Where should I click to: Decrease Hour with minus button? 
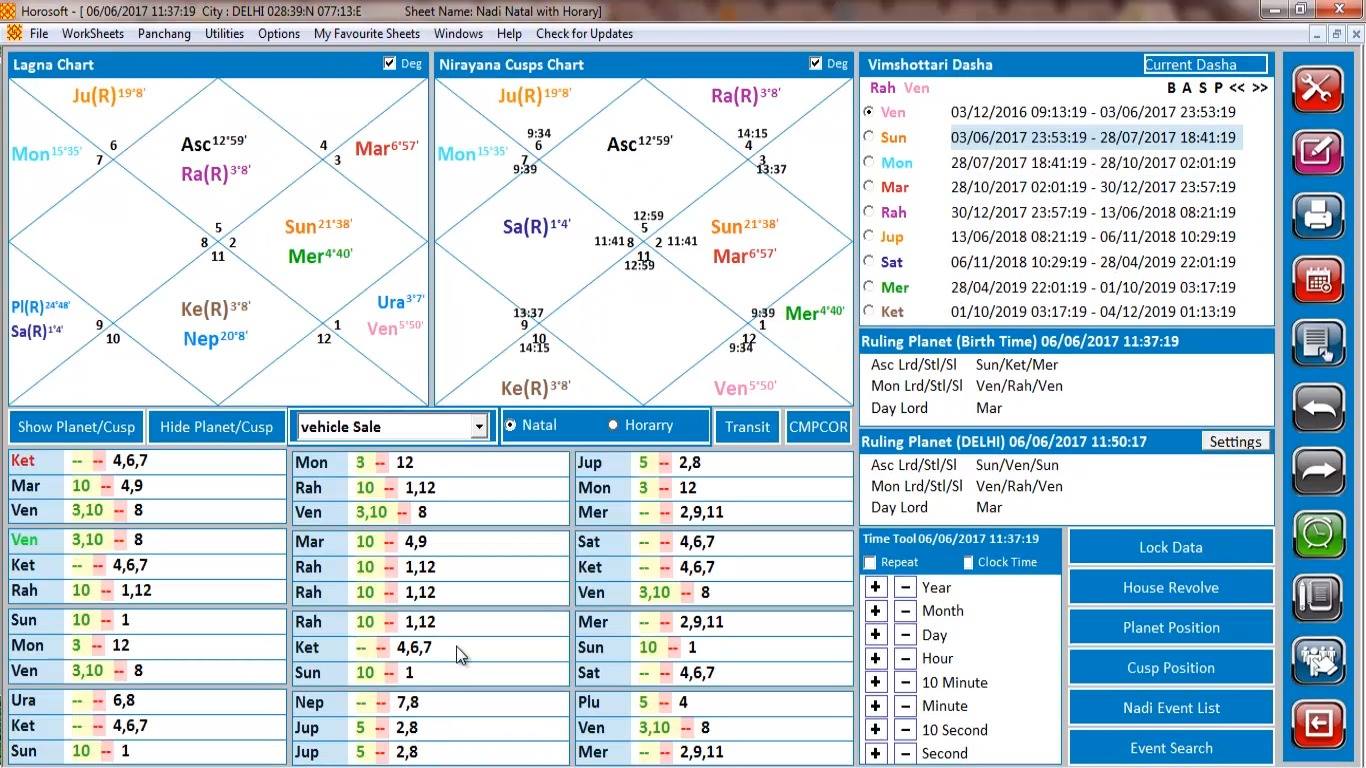click(x=904, y=658)
